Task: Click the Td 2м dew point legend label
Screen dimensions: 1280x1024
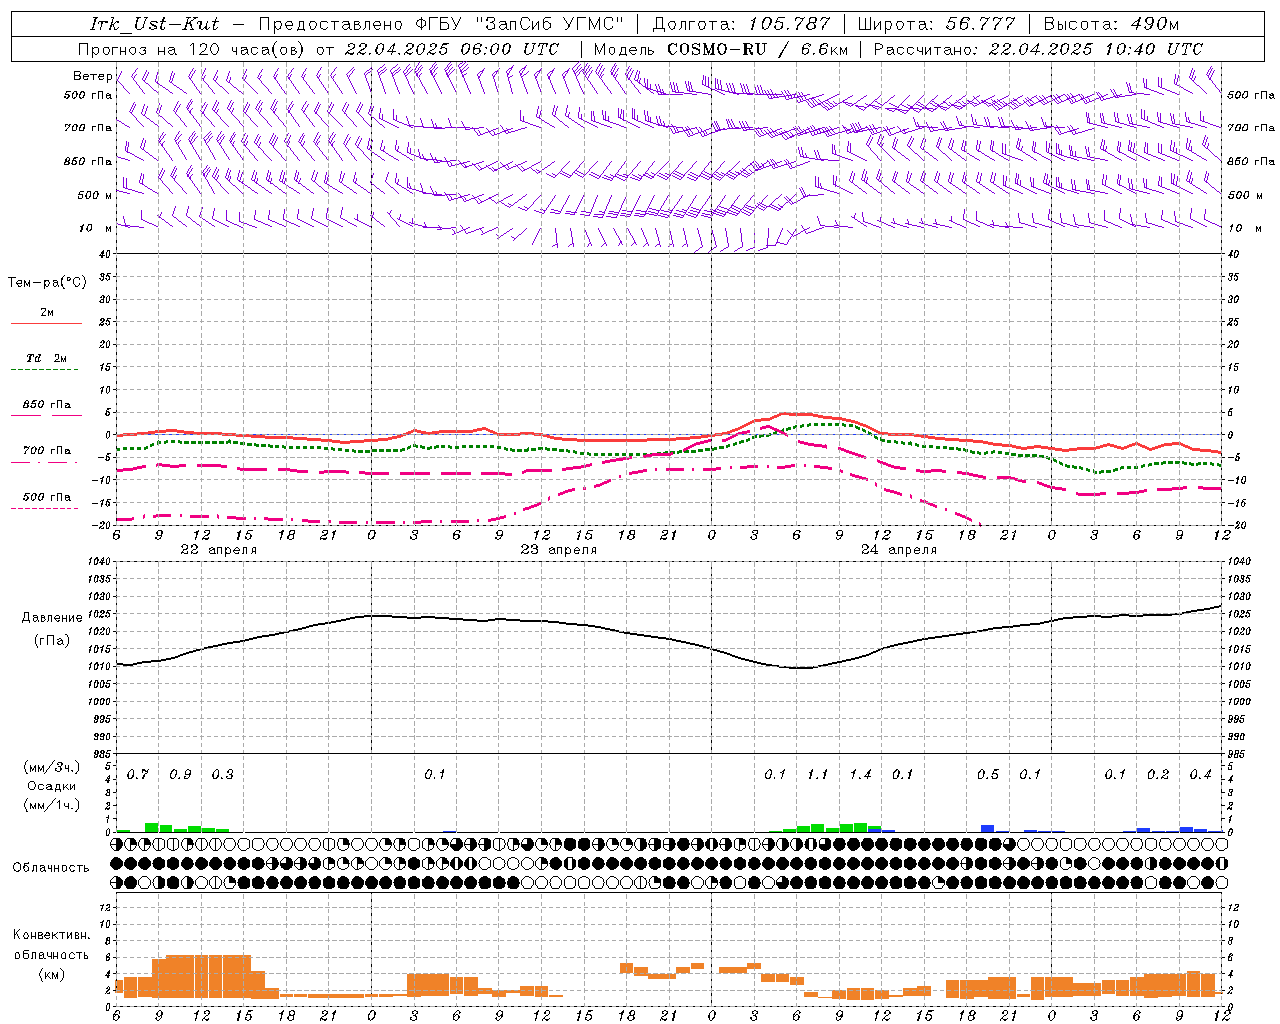Action: point(47,358)
